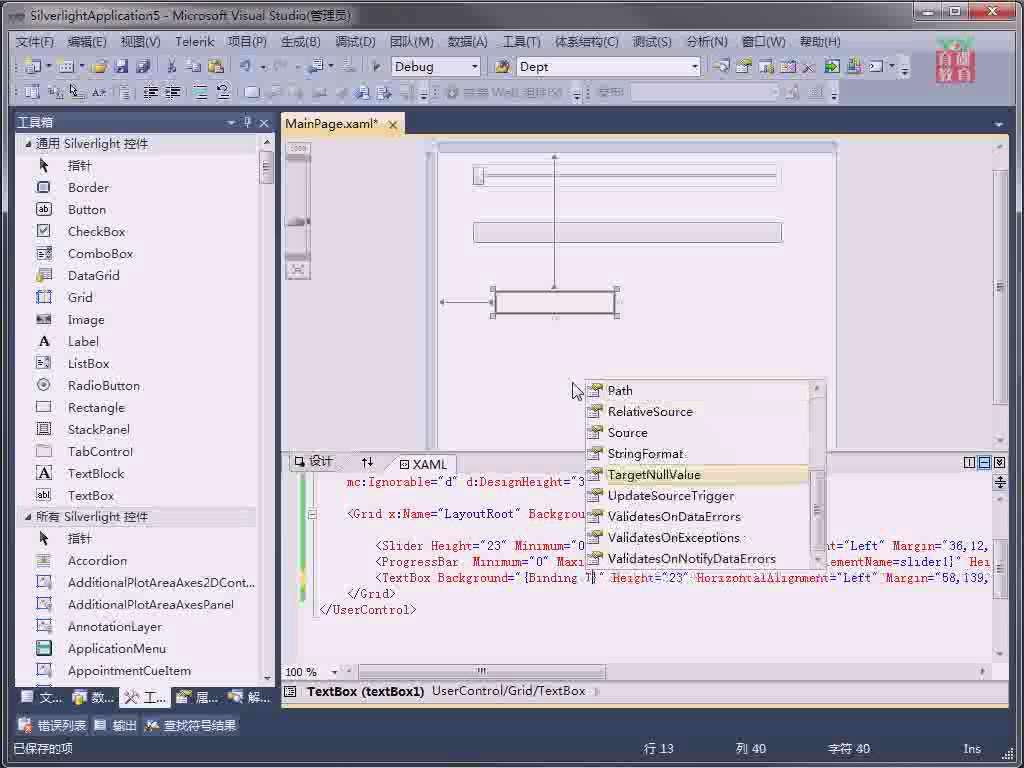Switch to the 错误列表 tab

(x=53, y=725)
